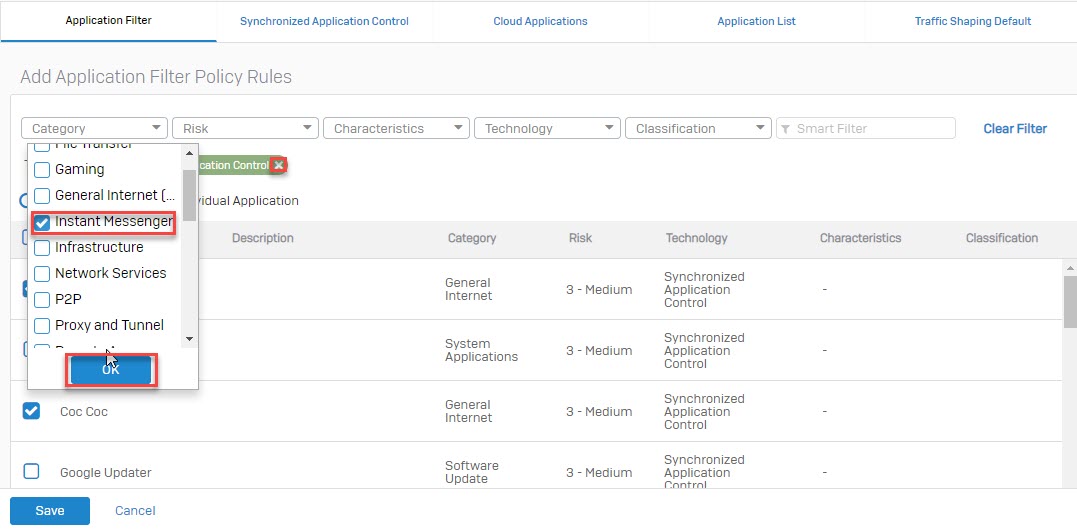1077x529 pixels.
Task: Click Coc Coc row's General Internet cell
Action: click(468, 411)
